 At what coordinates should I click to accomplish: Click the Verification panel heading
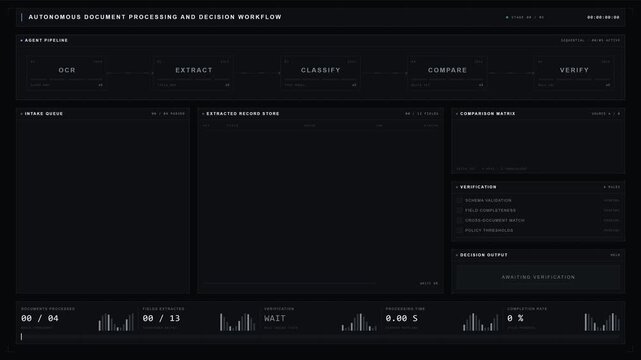pyautogui.click(x=478, y=187)
